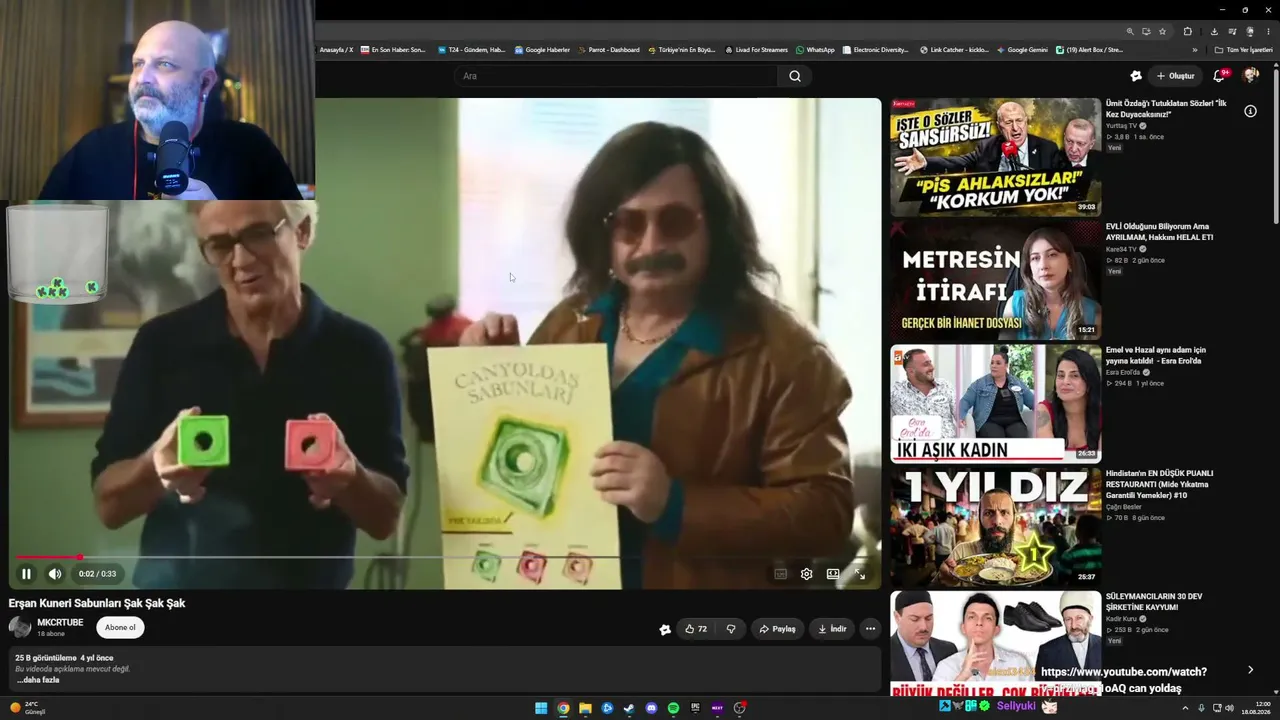1280x720 pixels.
Task: Click the MKCRTUBE channel avatar
Action: coord(20,628)
